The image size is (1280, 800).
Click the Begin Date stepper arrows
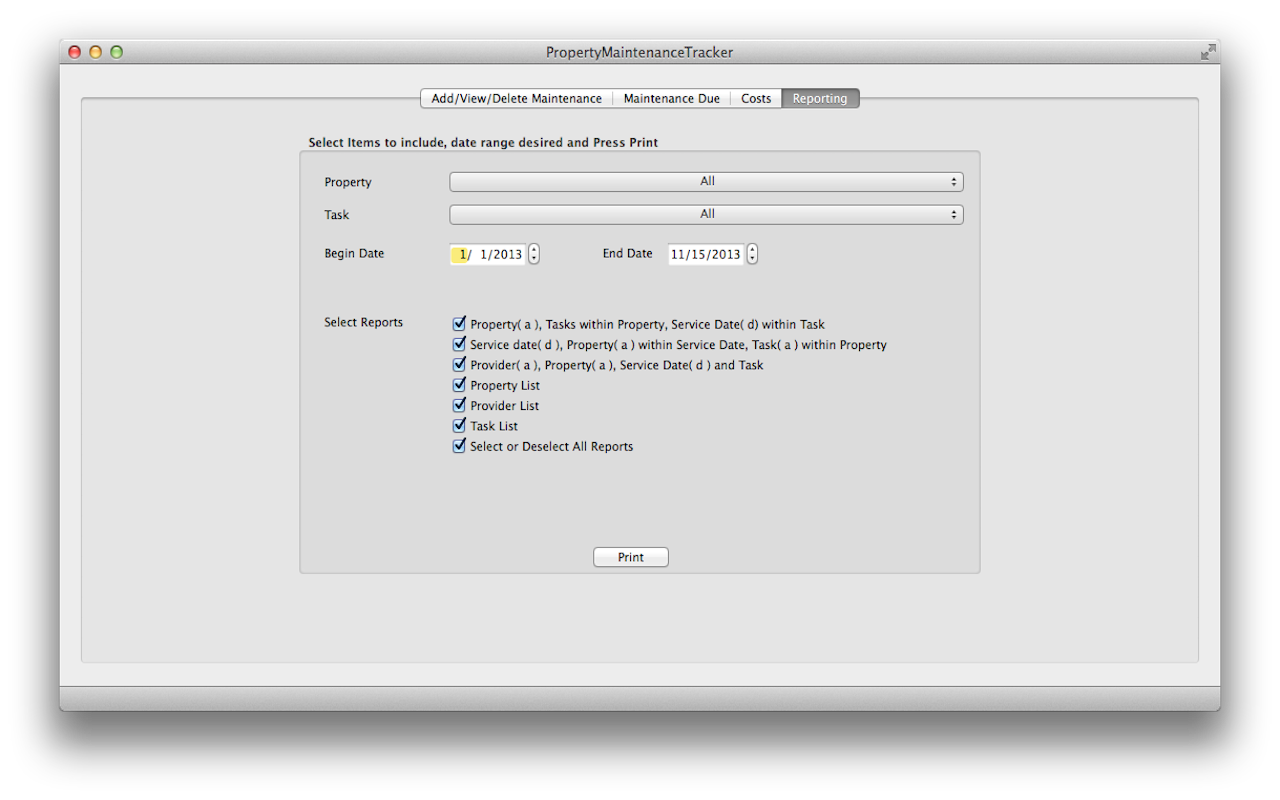[534, 254]
